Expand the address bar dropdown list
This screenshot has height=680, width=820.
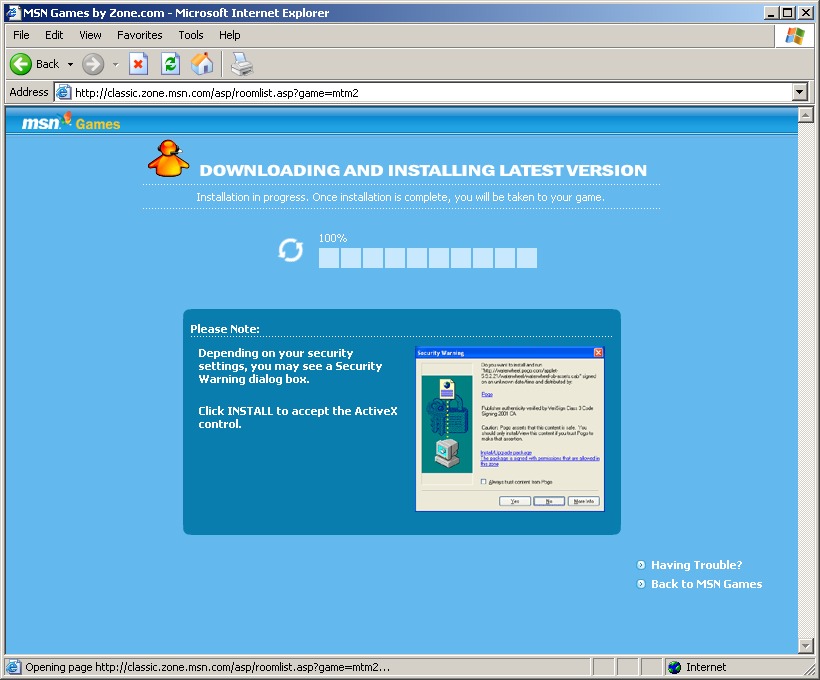coord(799,93)
